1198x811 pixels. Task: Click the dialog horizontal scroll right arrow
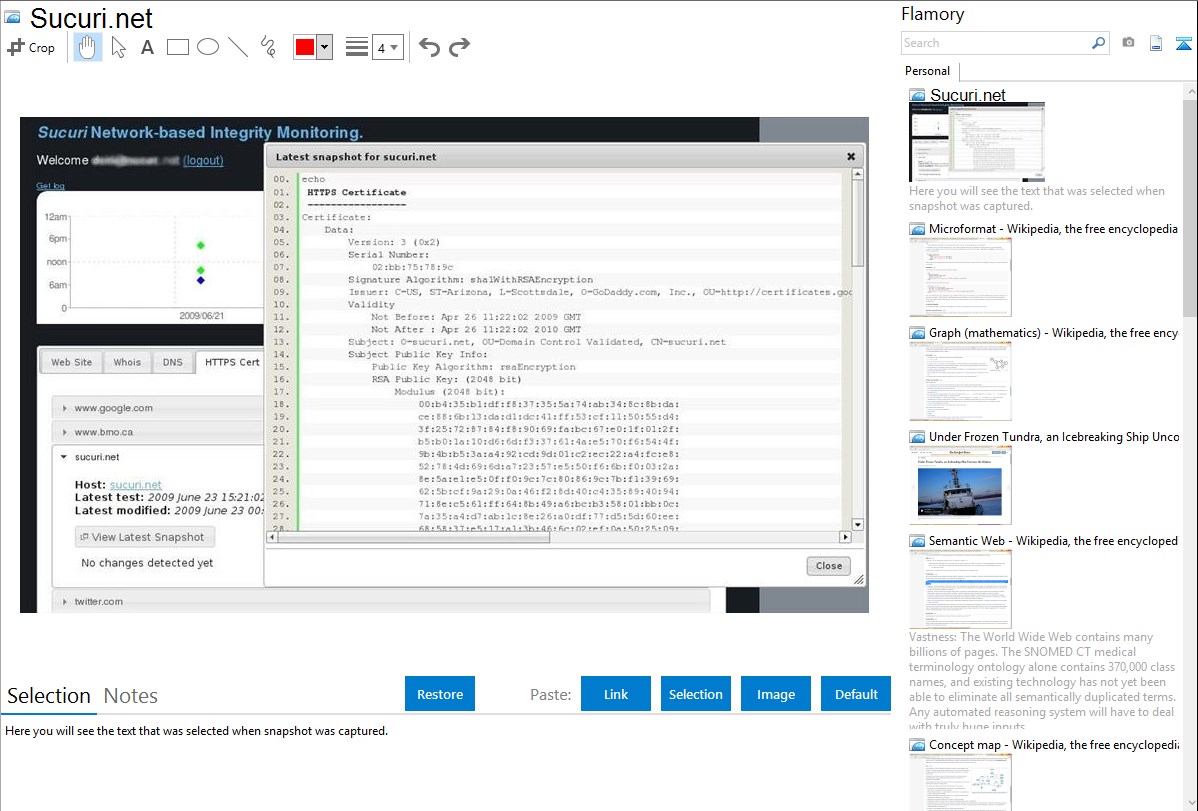pos(845,537)
